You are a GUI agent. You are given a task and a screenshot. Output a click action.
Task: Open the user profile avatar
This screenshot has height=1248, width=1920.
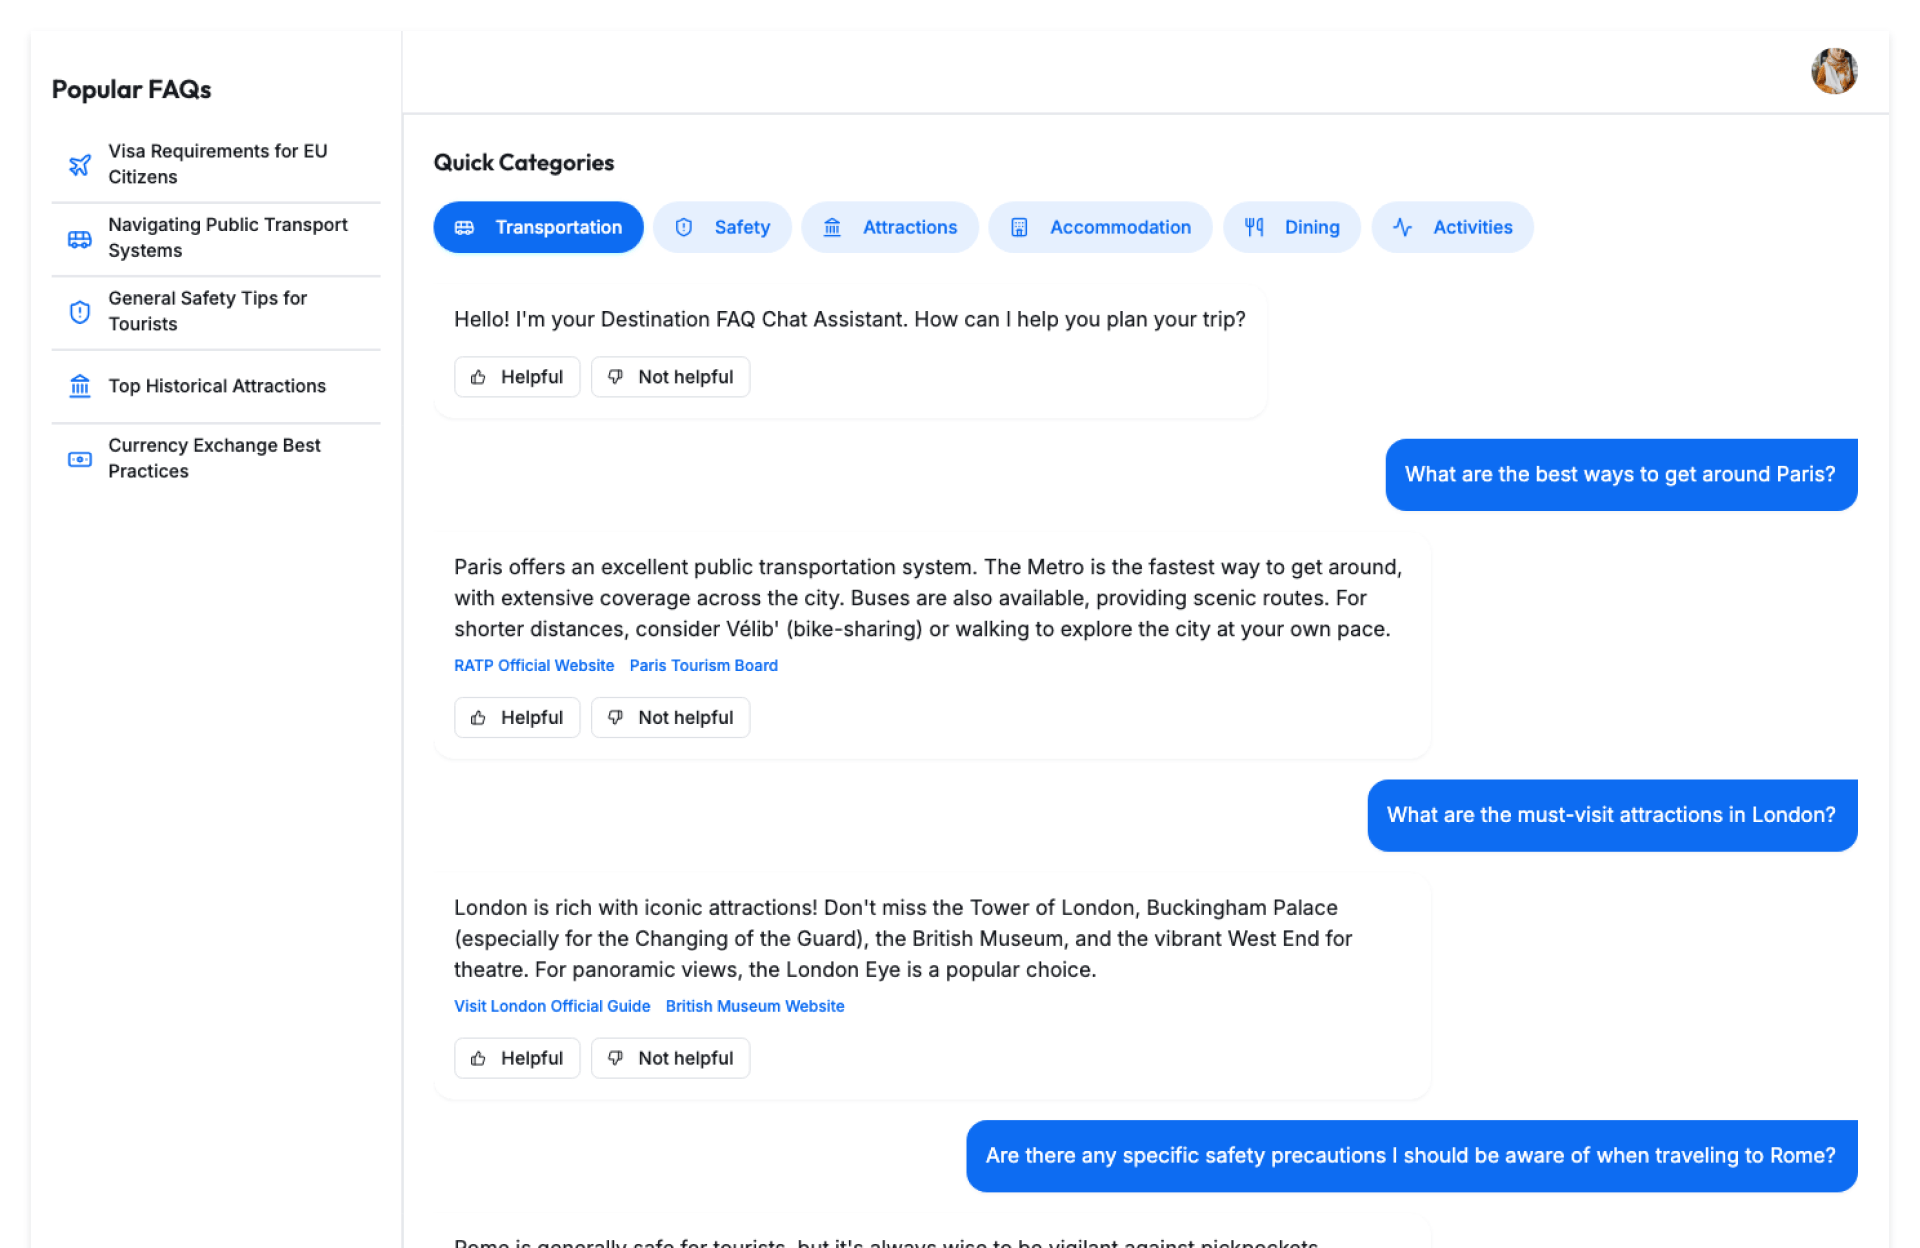pyautogui.click(x=1833, y=71)
